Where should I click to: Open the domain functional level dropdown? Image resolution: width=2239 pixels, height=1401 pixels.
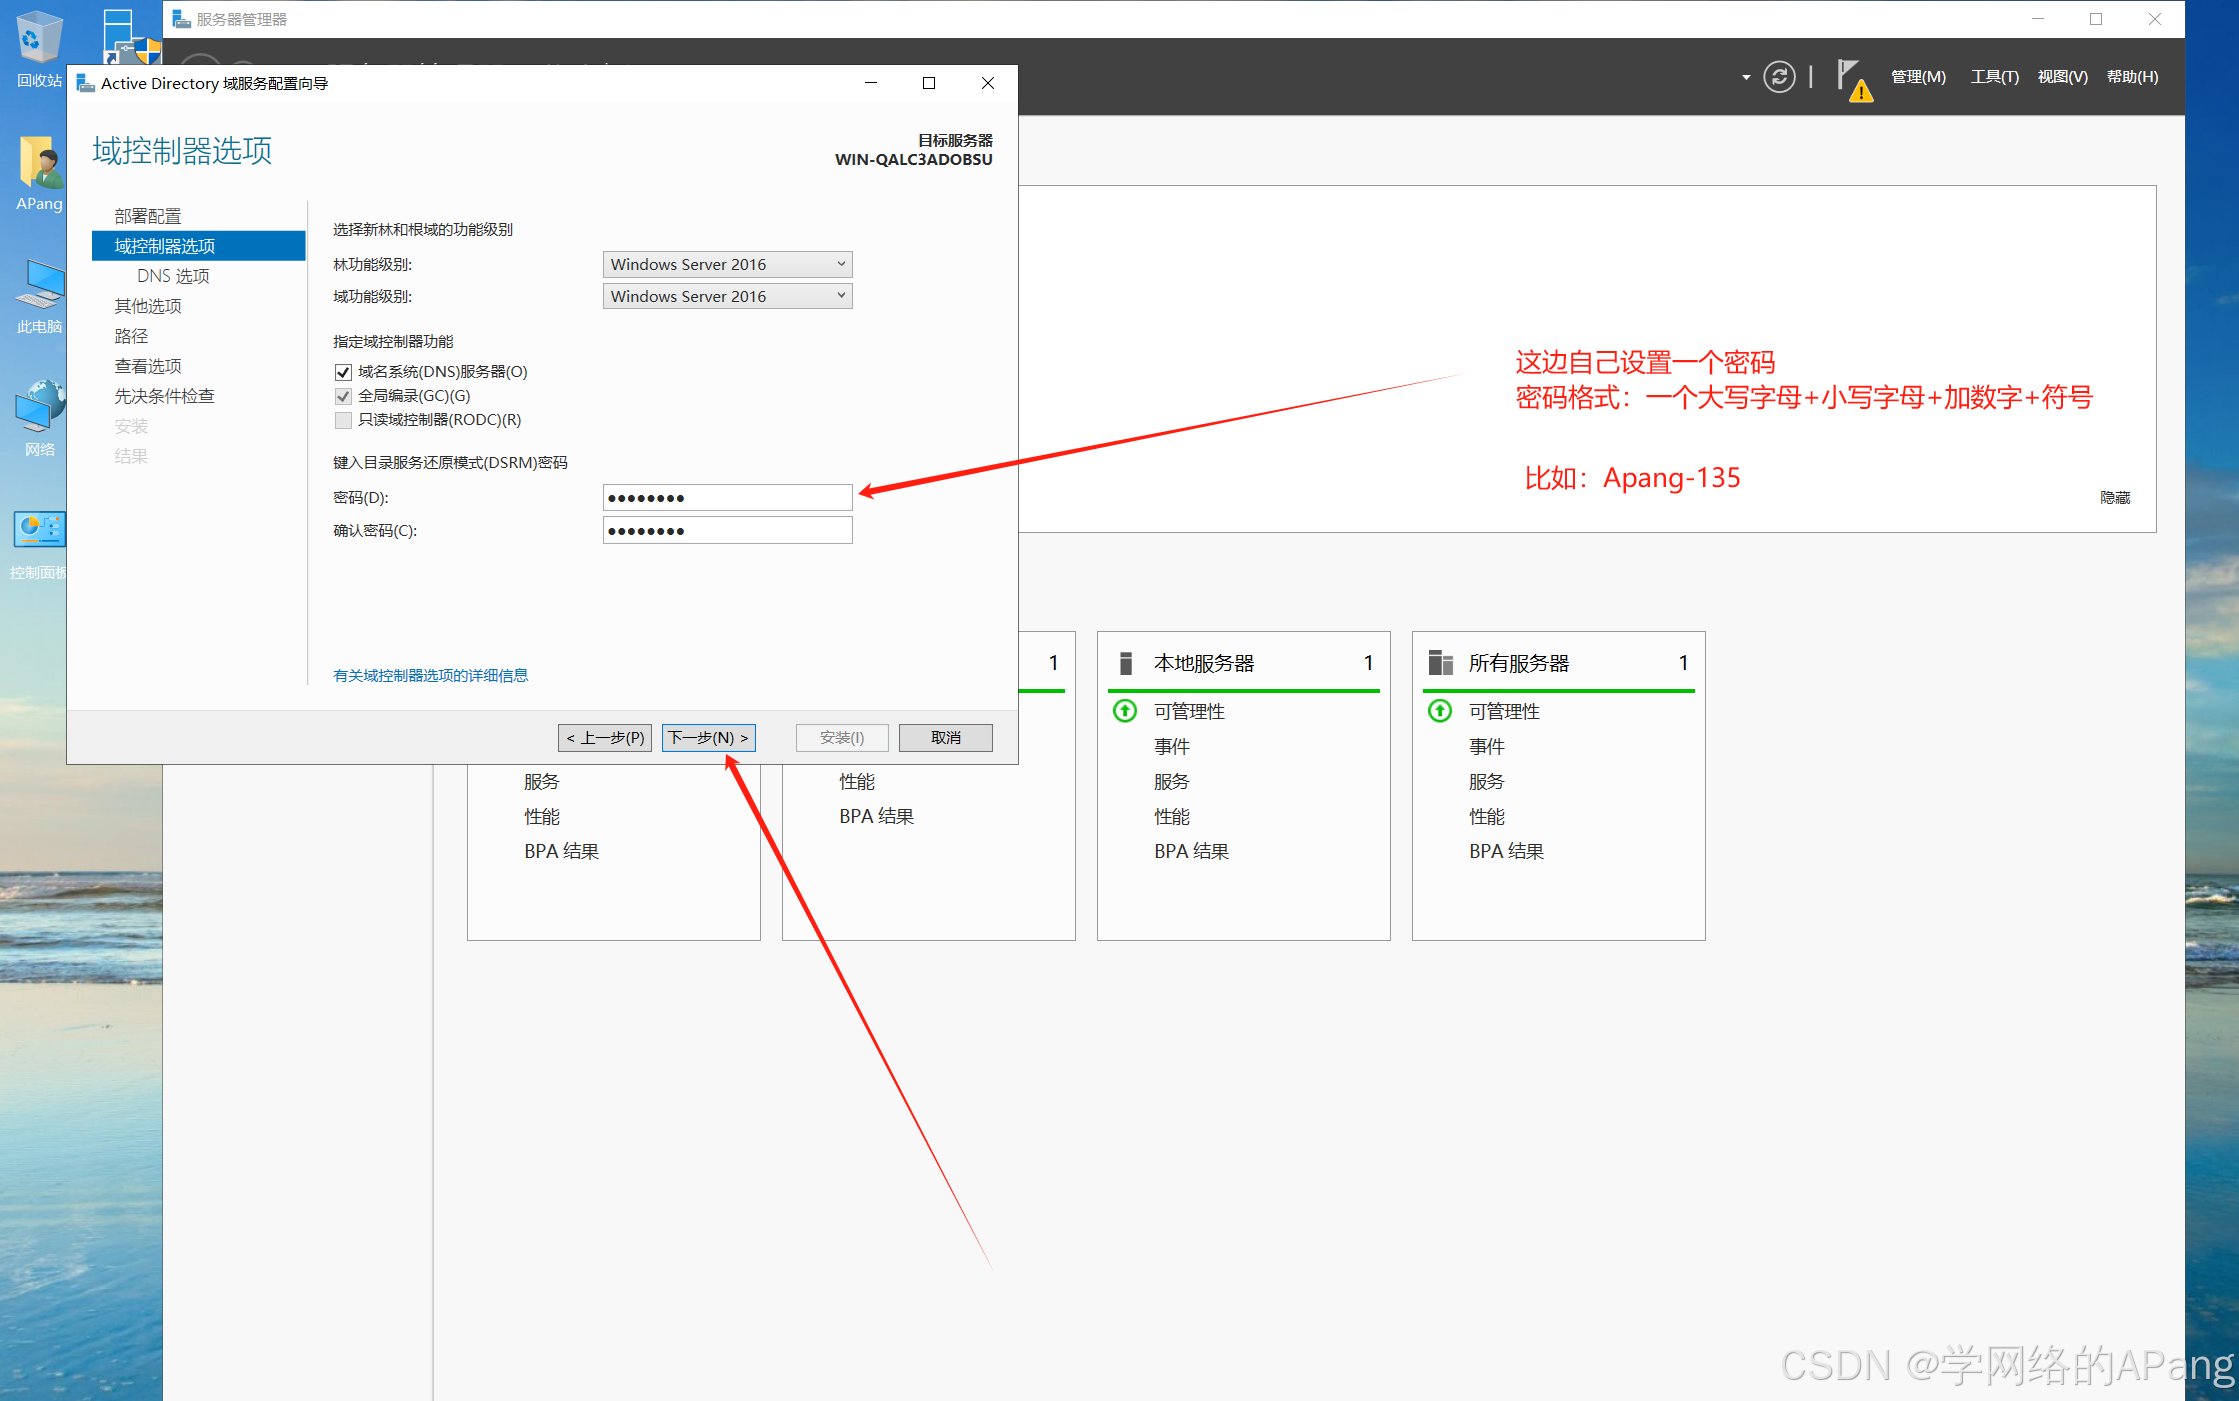point(727,296)
